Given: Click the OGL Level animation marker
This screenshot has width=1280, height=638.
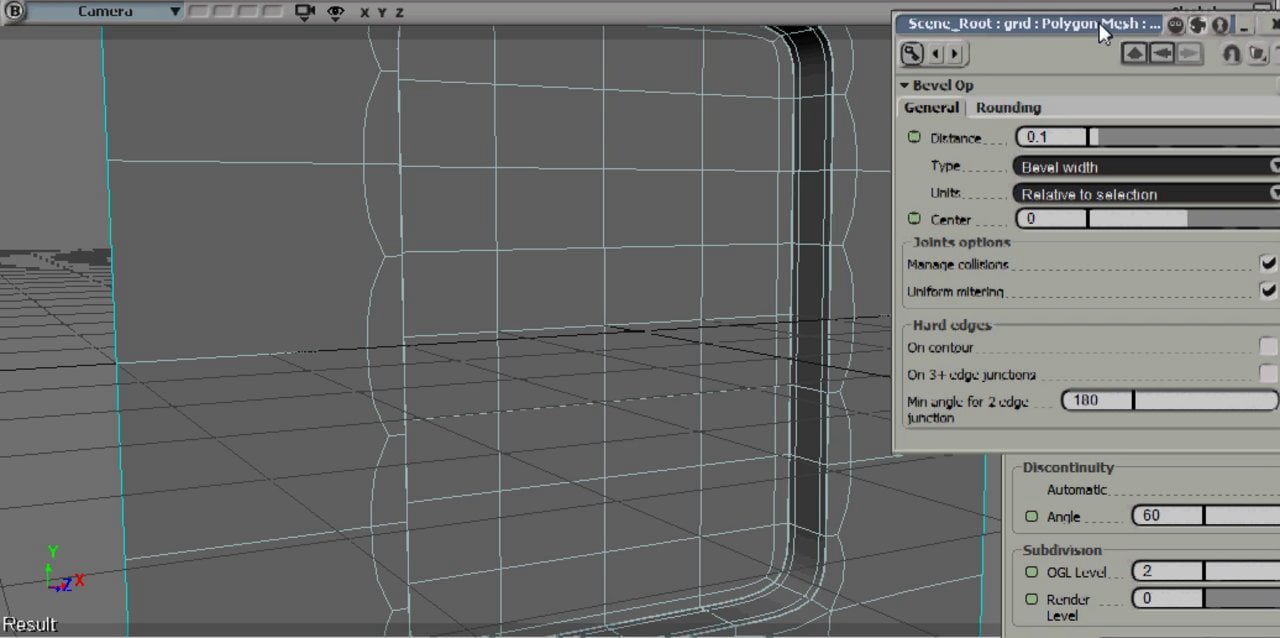Looking at the screenshot, I should pyautogui.click(x=1032, y=572).
